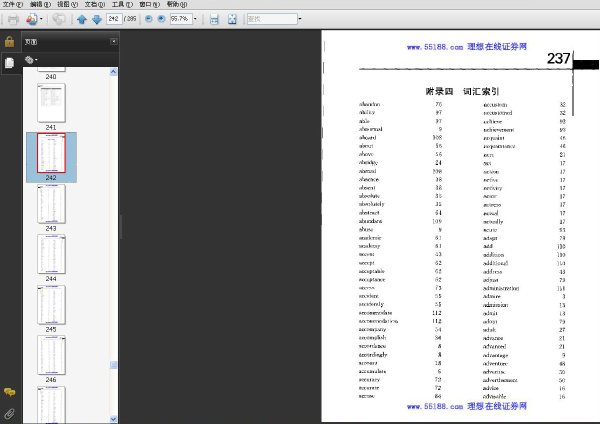
Task: Click the greyed speech-bubble comment icon
Action: coord(59,19)
